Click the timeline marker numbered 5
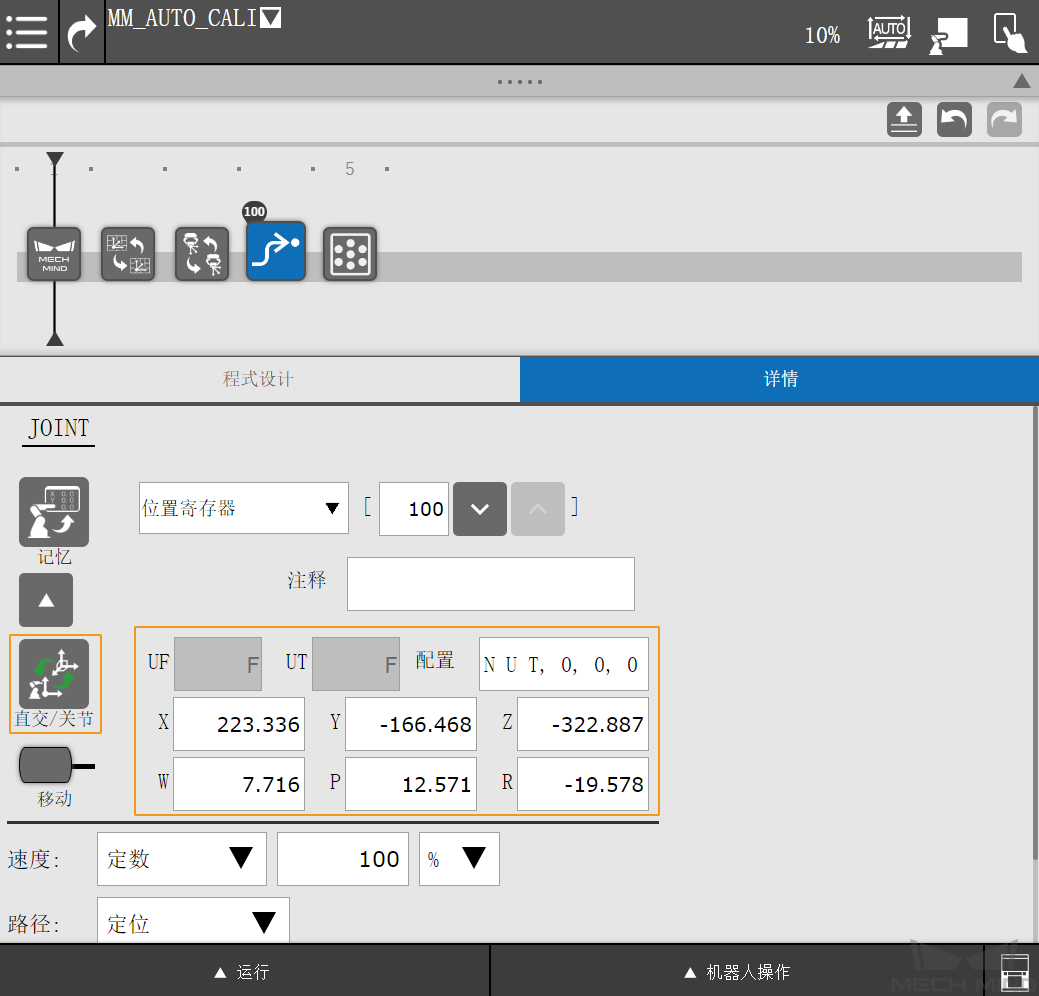1039x996 pixels. (350, 169)
